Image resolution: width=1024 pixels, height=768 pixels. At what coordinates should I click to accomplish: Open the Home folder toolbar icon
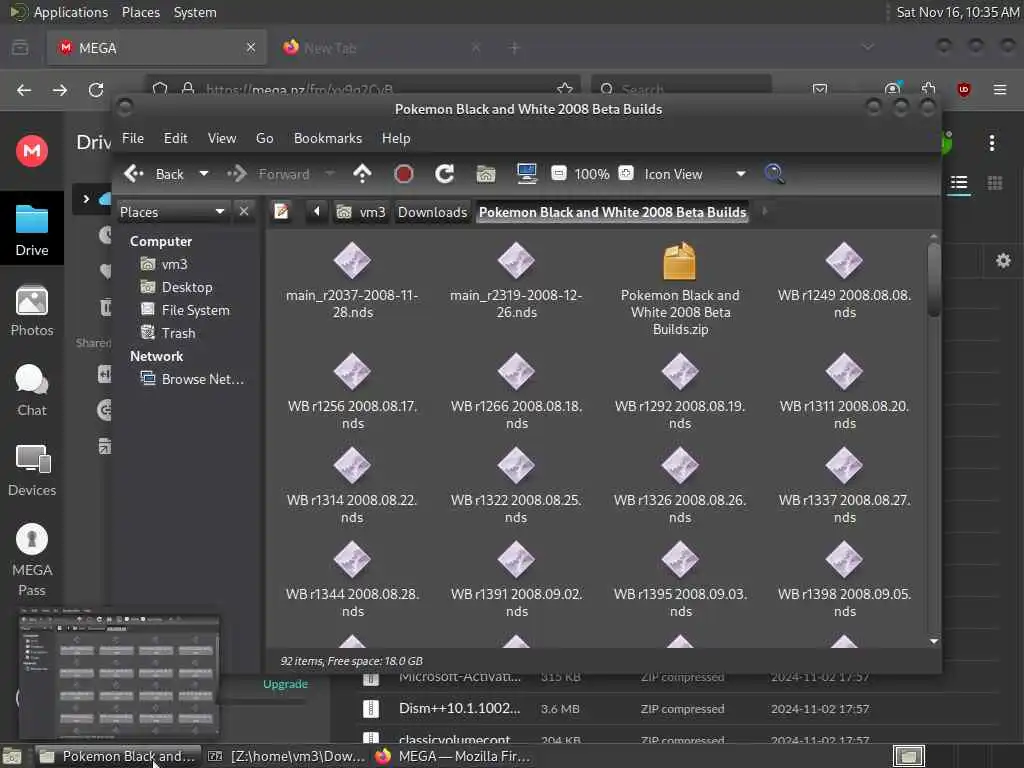tap(486, 174)
